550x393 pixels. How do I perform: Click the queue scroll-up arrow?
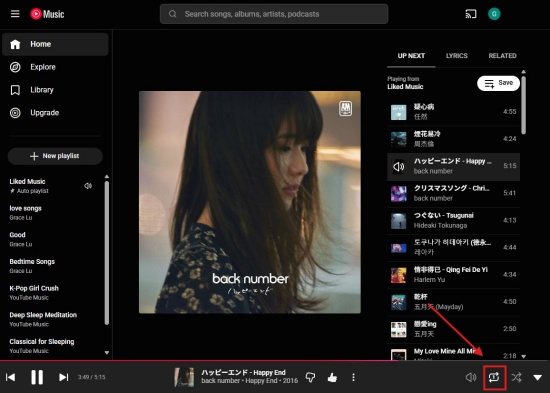coord(523,72)
